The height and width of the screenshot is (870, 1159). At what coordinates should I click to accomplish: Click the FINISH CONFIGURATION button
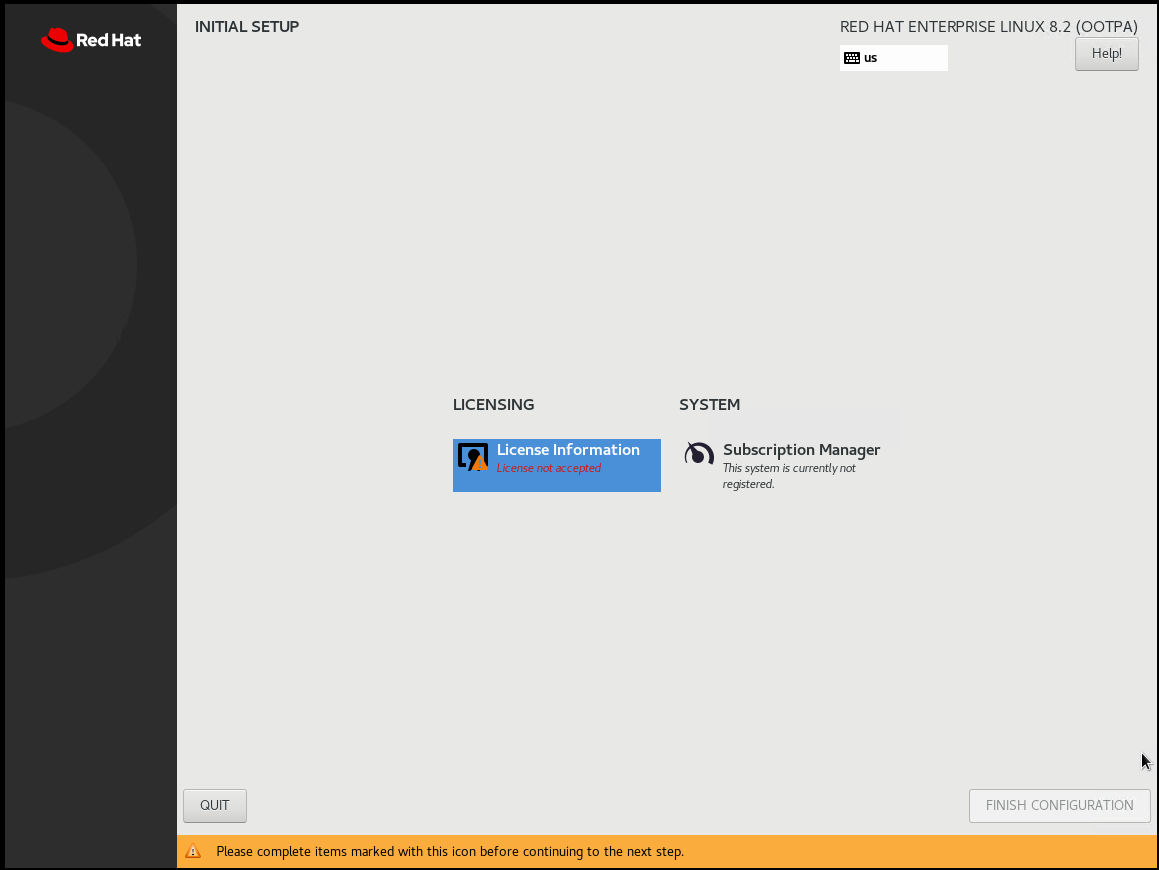click(x=1059, y=805)
